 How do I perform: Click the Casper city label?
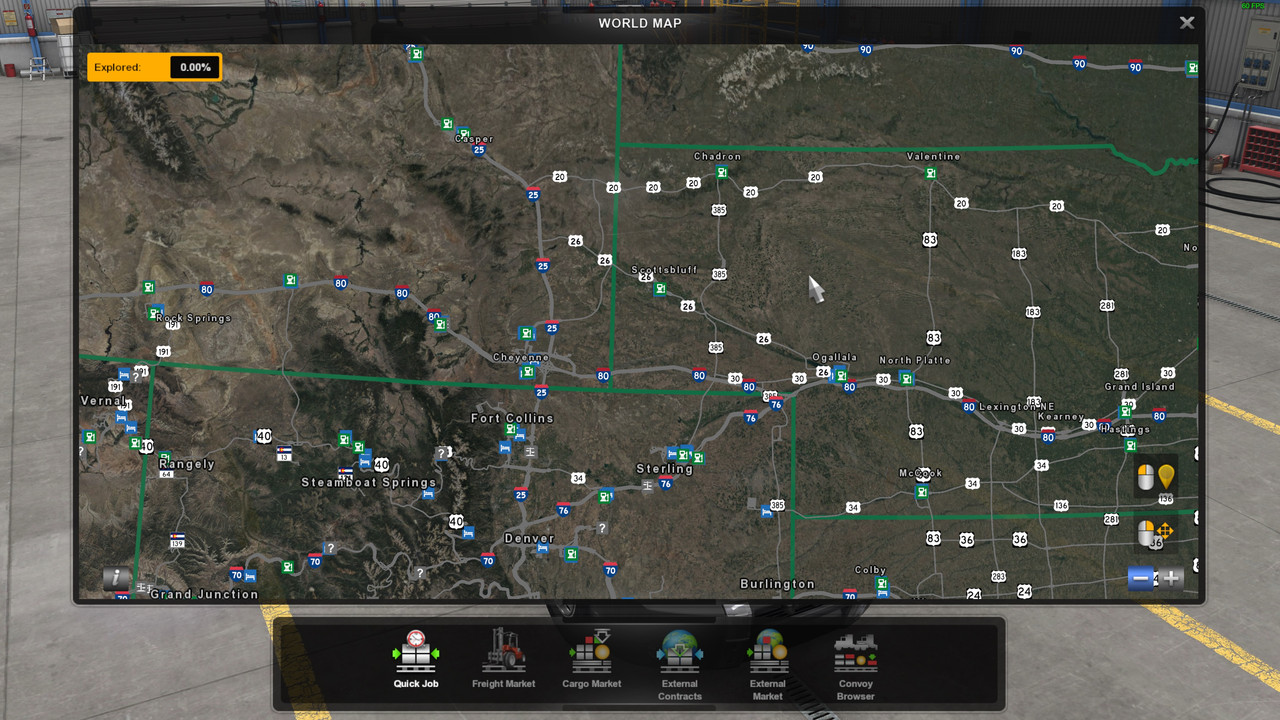coord(474,140)
